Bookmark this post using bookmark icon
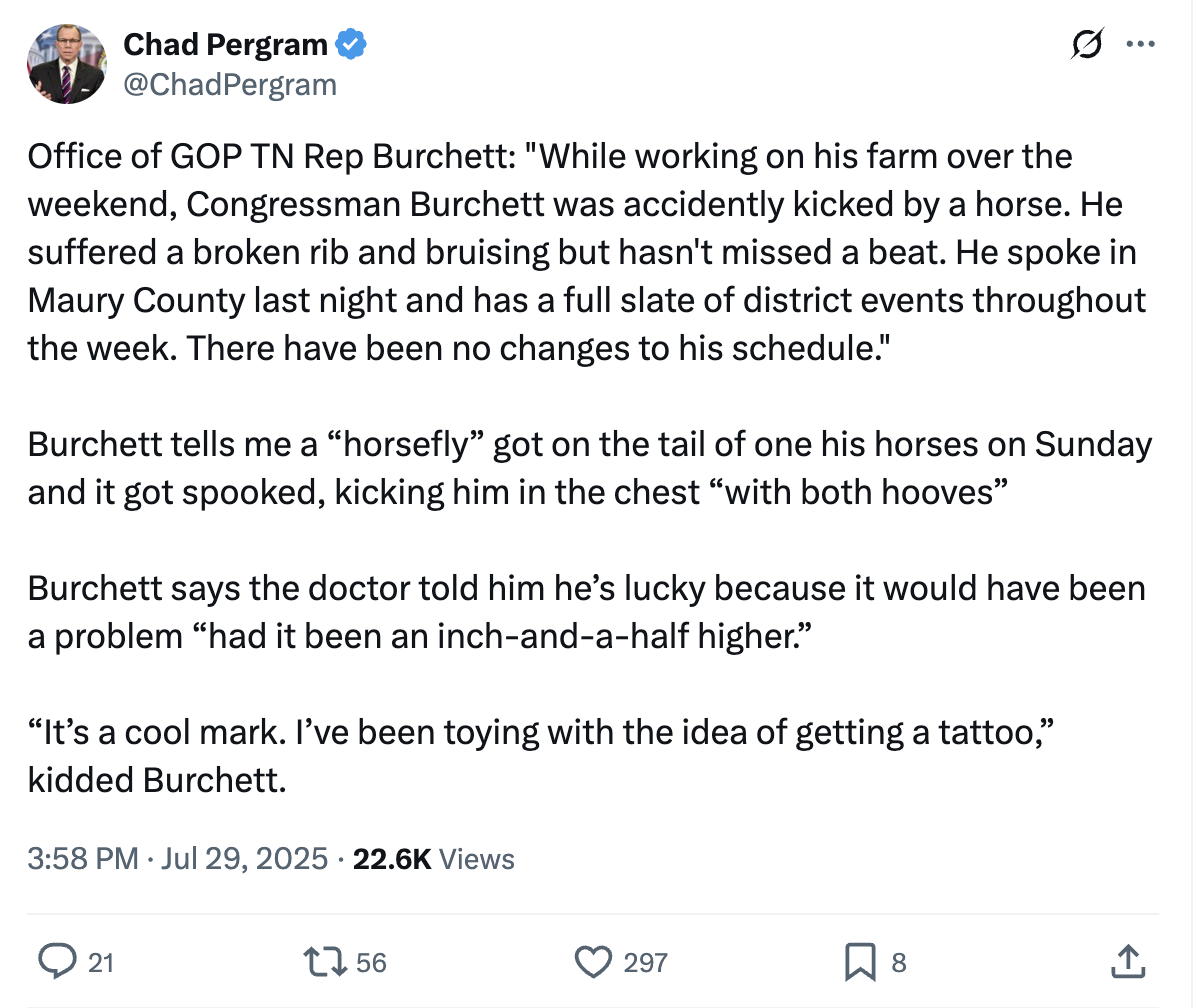Image resolution: width=1196 pixels, height=1008 pixels. [x=860, y=962]
